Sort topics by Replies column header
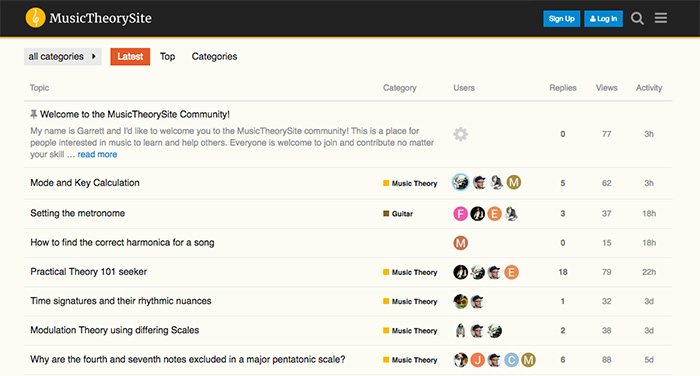The image size is (700, 376). point(562,88)
